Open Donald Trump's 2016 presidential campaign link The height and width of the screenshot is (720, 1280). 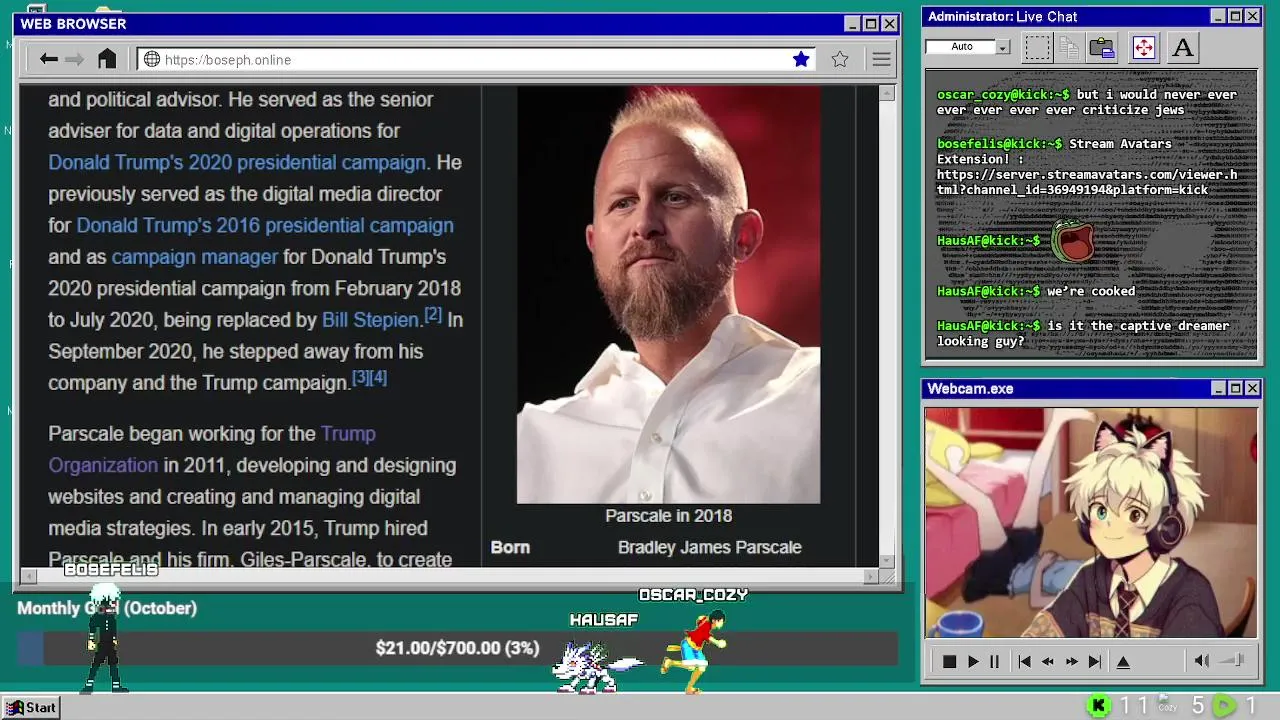265,225
